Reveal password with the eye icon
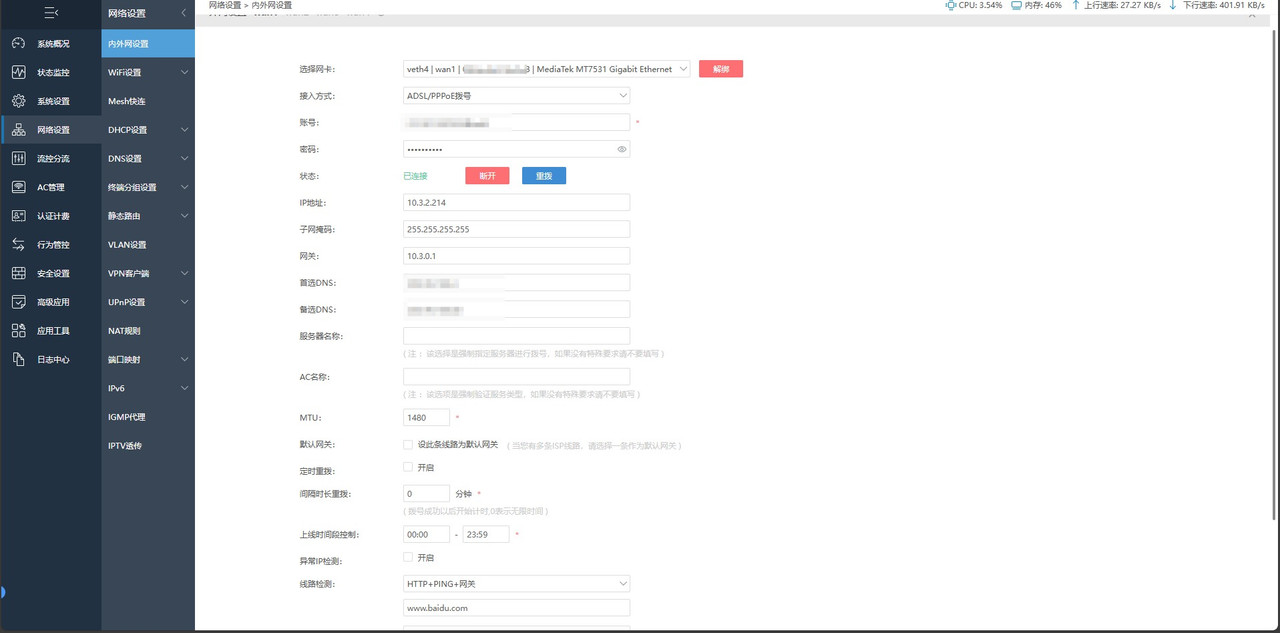Image resolution: width=1280 pixels, height=633 pixels. click(x=621, y=149)
